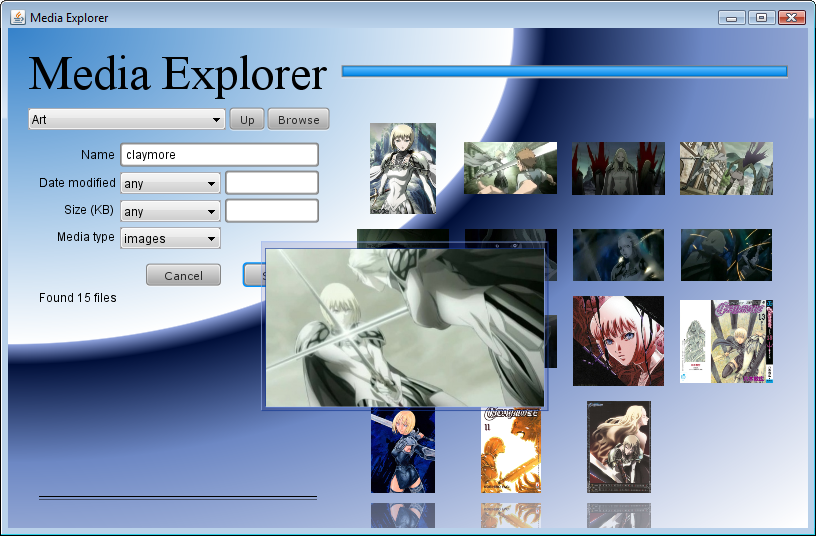Expand the Media type images dropdown
This screenshot has width=816, height=536.
click(x=170, y=238)
